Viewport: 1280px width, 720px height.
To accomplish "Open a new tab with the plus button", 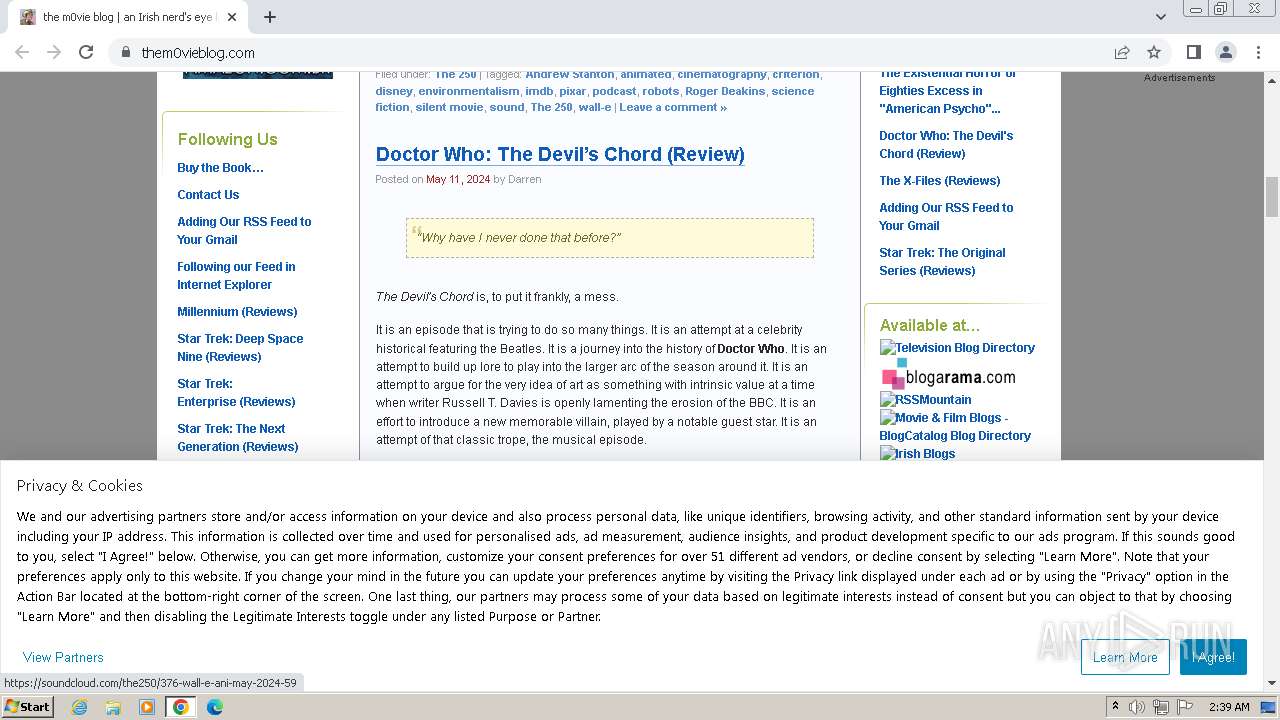I will point(270,17).
